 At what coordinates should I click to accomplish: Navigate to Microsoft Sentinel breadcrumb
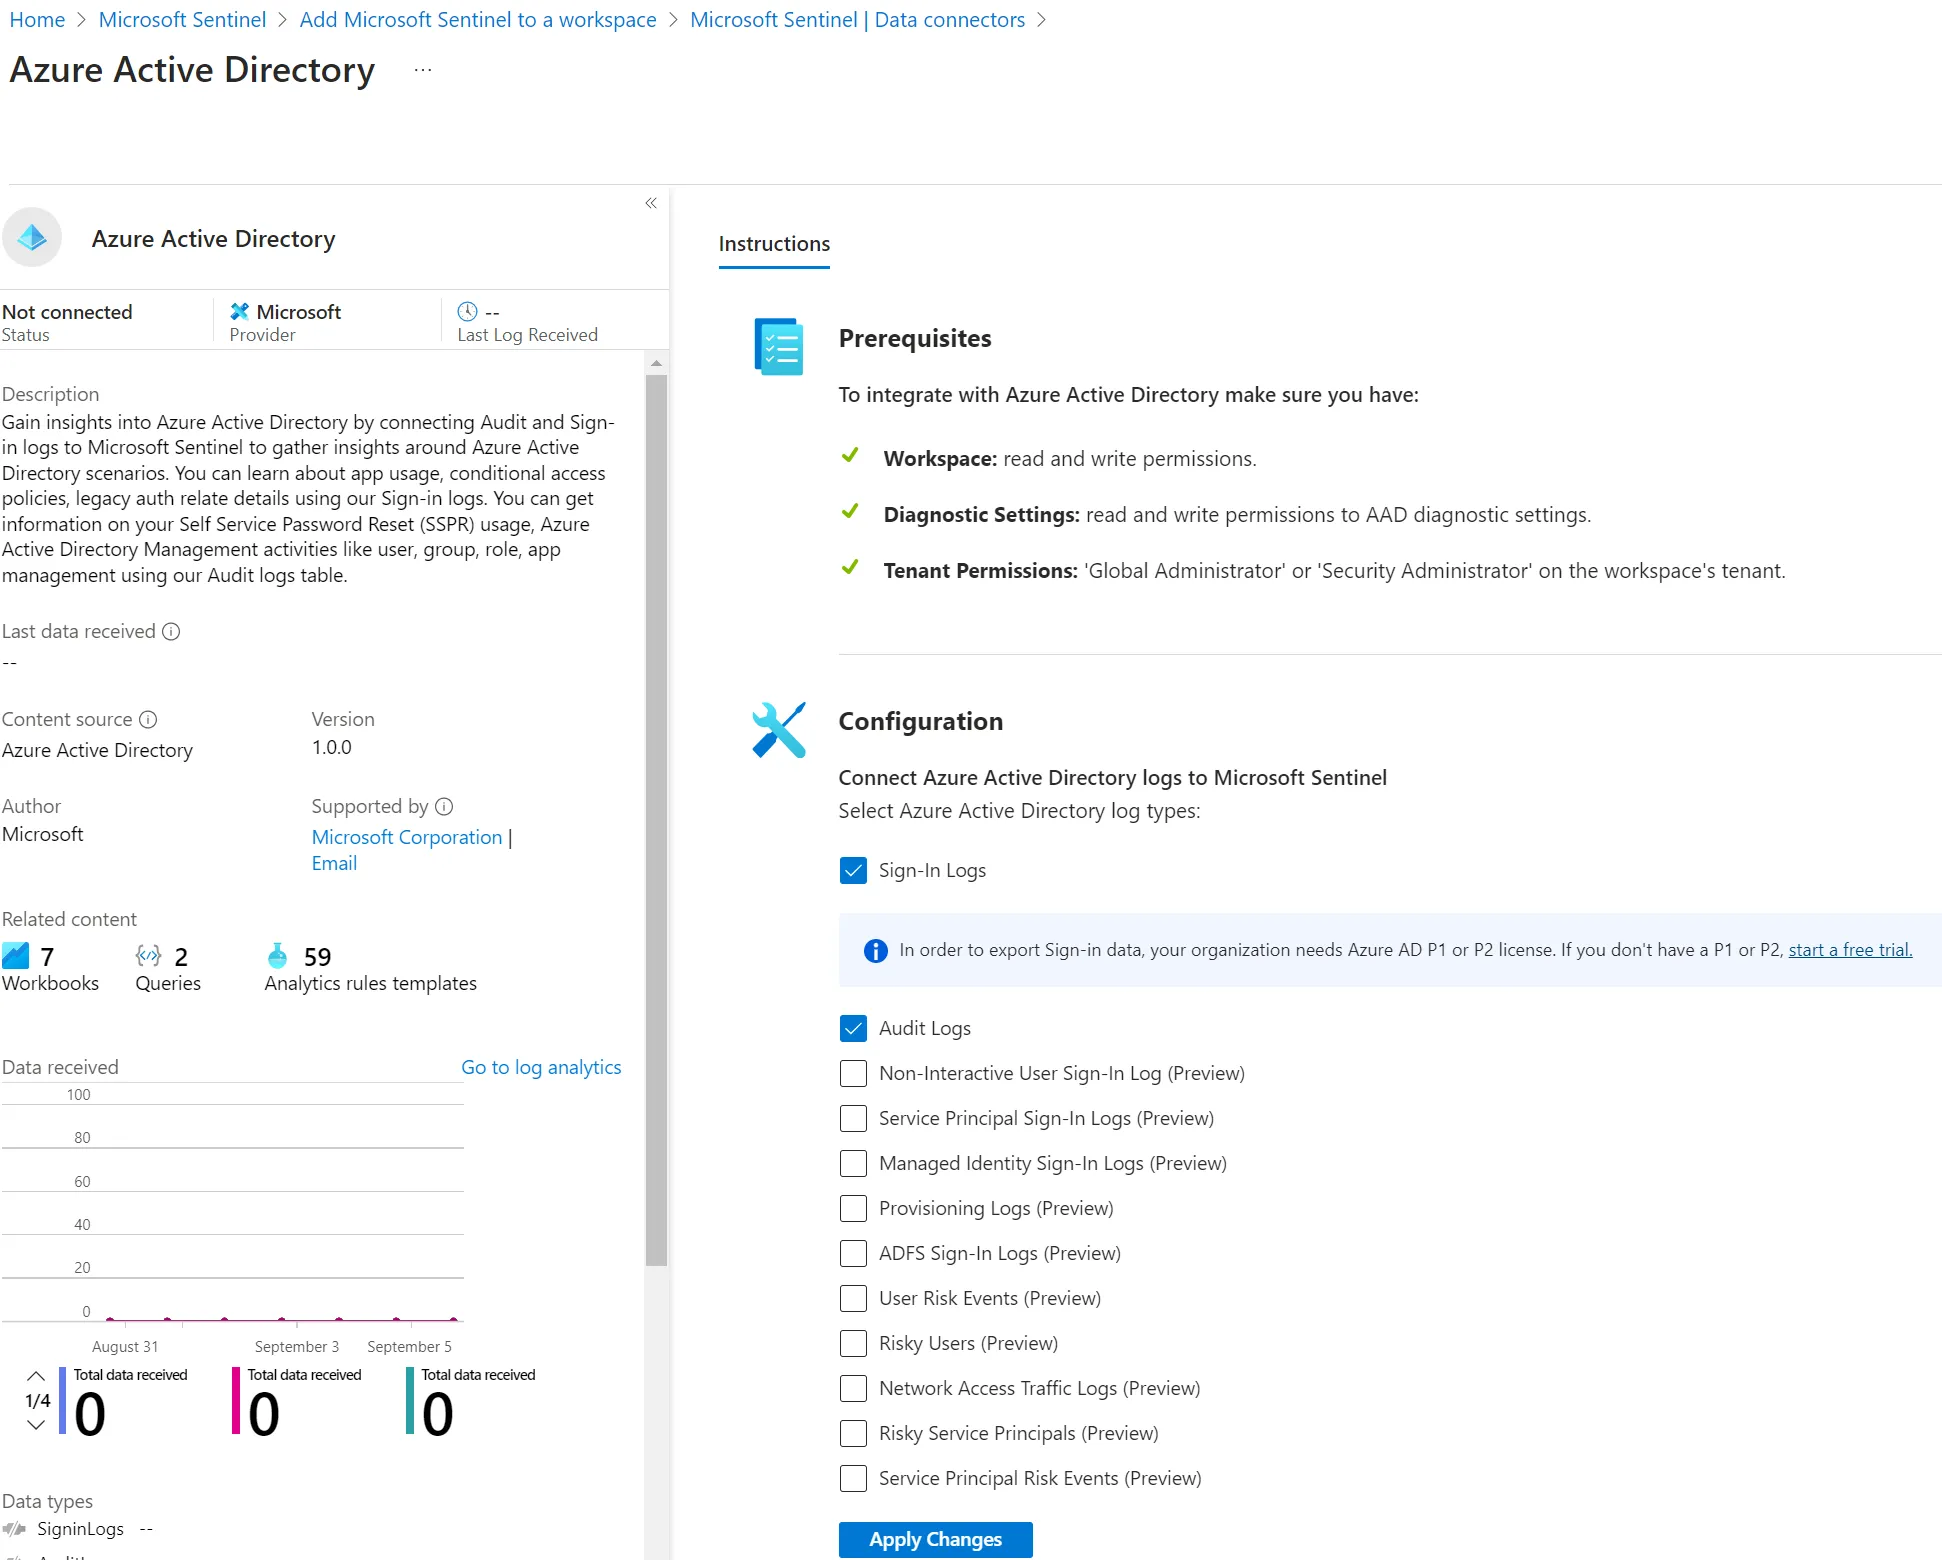pyautogui.click(x=182, y=20)
